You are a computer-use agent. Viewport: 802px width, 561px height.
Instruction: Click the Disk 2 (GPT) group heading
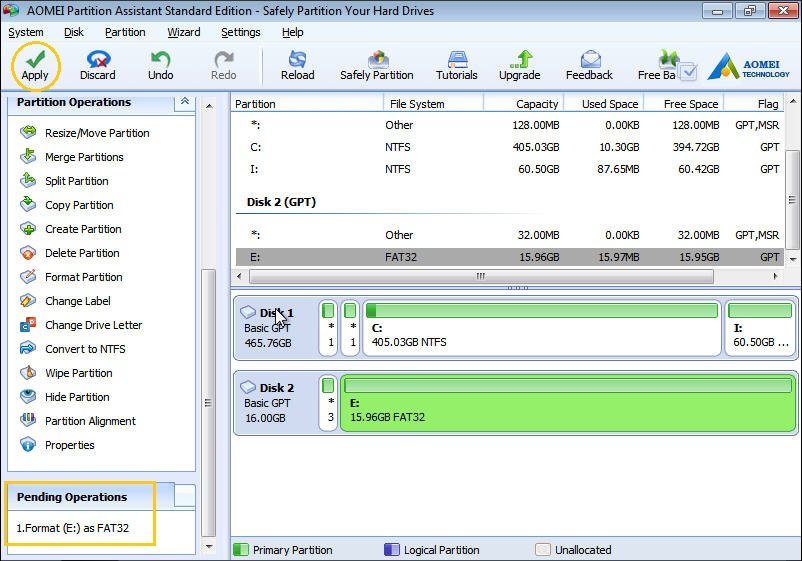(x=281, y=202)
